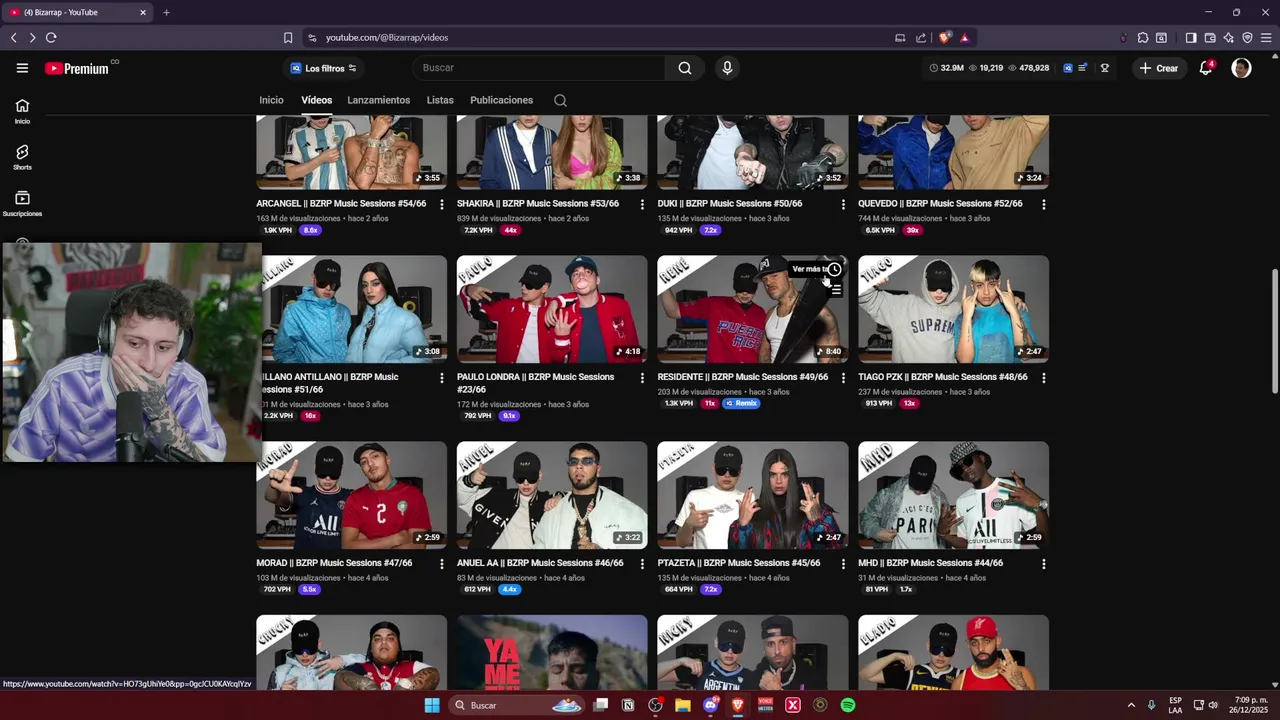This screenshot has height=720, width=1280.
Task: Click the trophy icon in the stats bar
Action: [1105, 68]
